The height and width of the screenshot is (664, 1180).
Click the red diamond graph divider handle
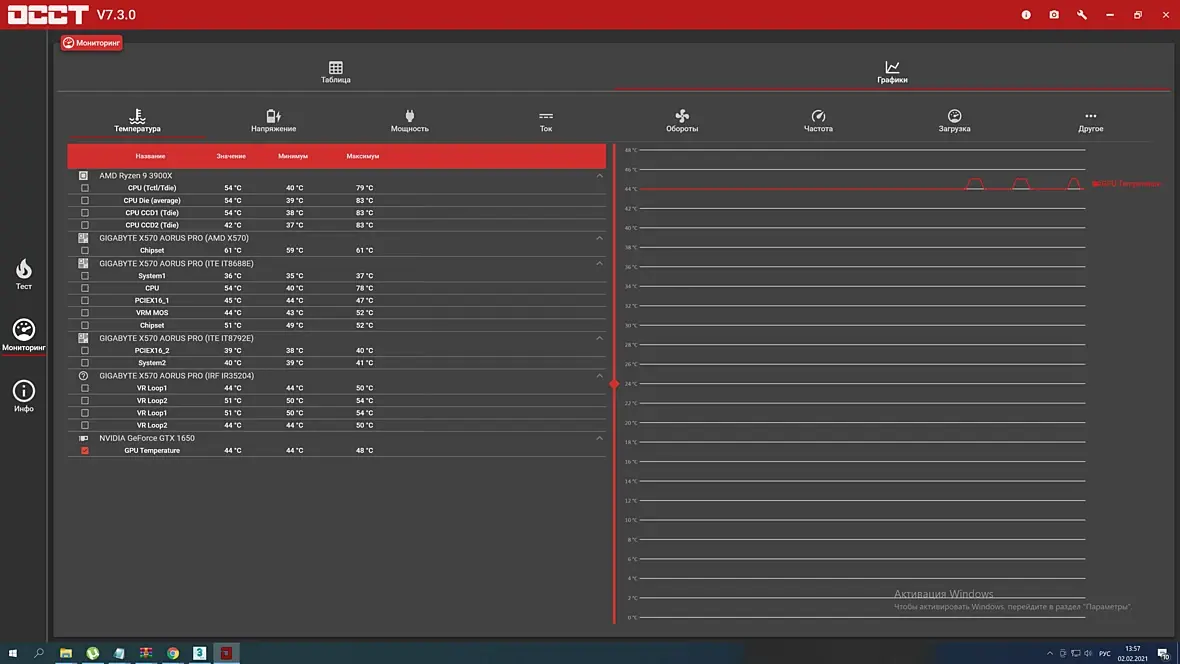[614, 384]
